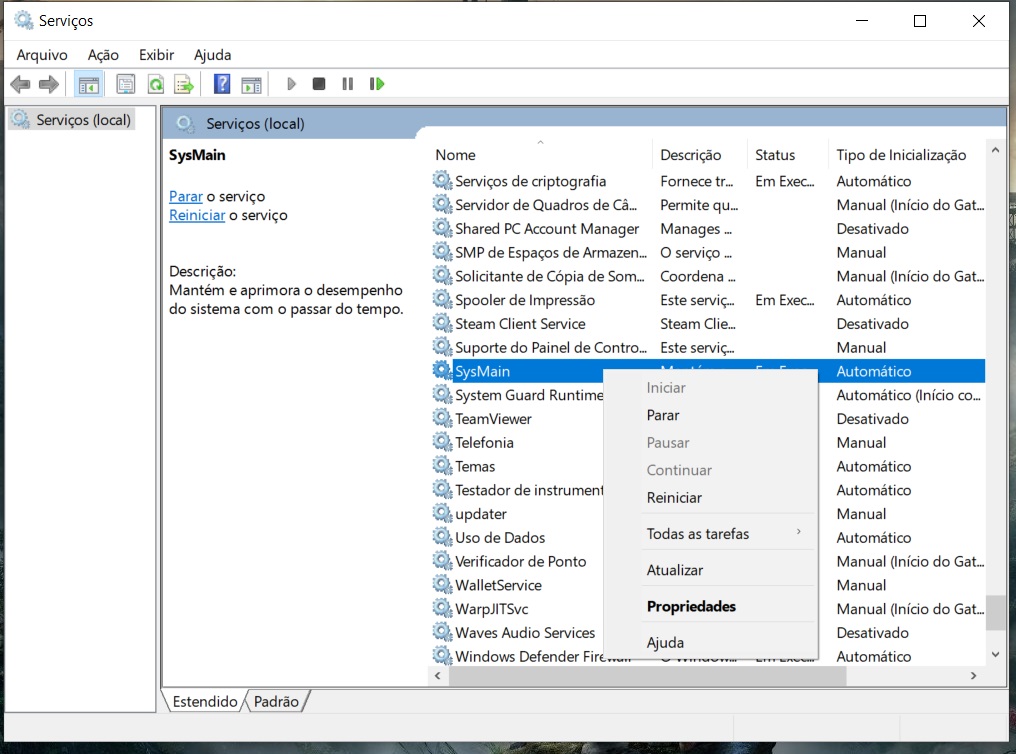This screenshot has height=754, width=1016.
Task: Click gear icon beside Telefonia
Action: click(x=443, y=442)
